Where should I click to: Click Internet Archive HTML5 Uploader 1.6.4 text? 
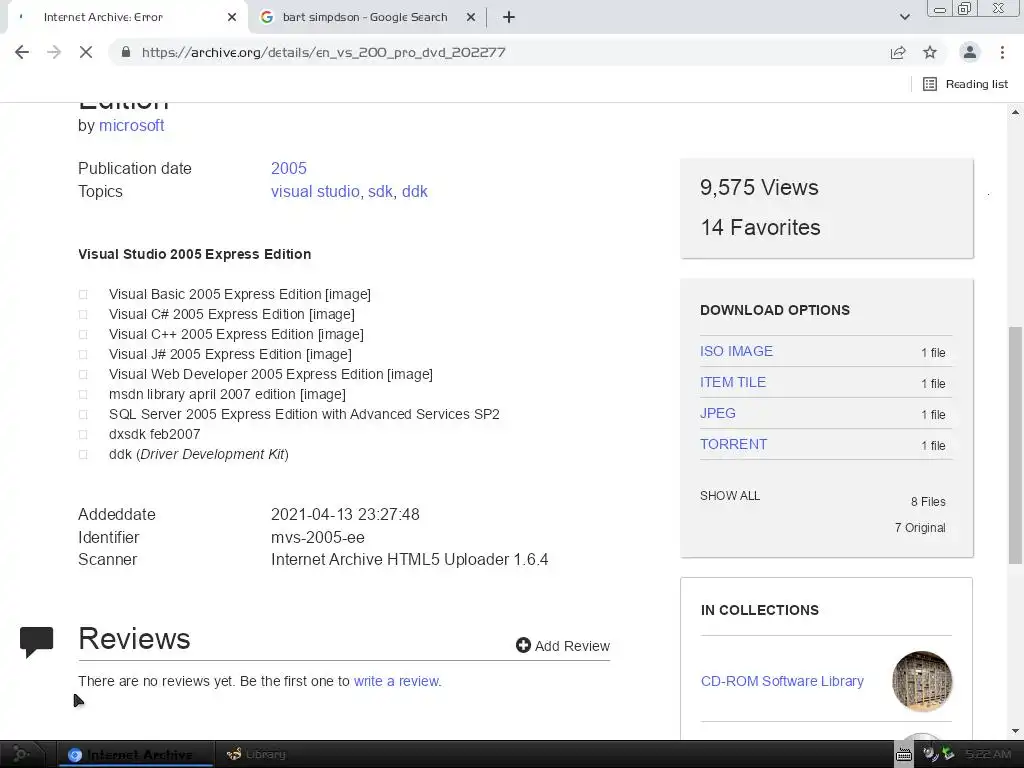pyautogui.click(x=409, y=560)
